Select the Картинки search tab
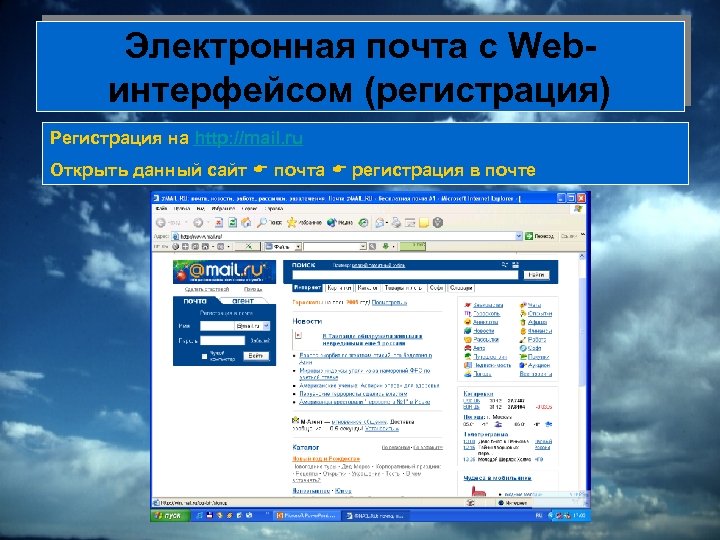 pos(339,288)
